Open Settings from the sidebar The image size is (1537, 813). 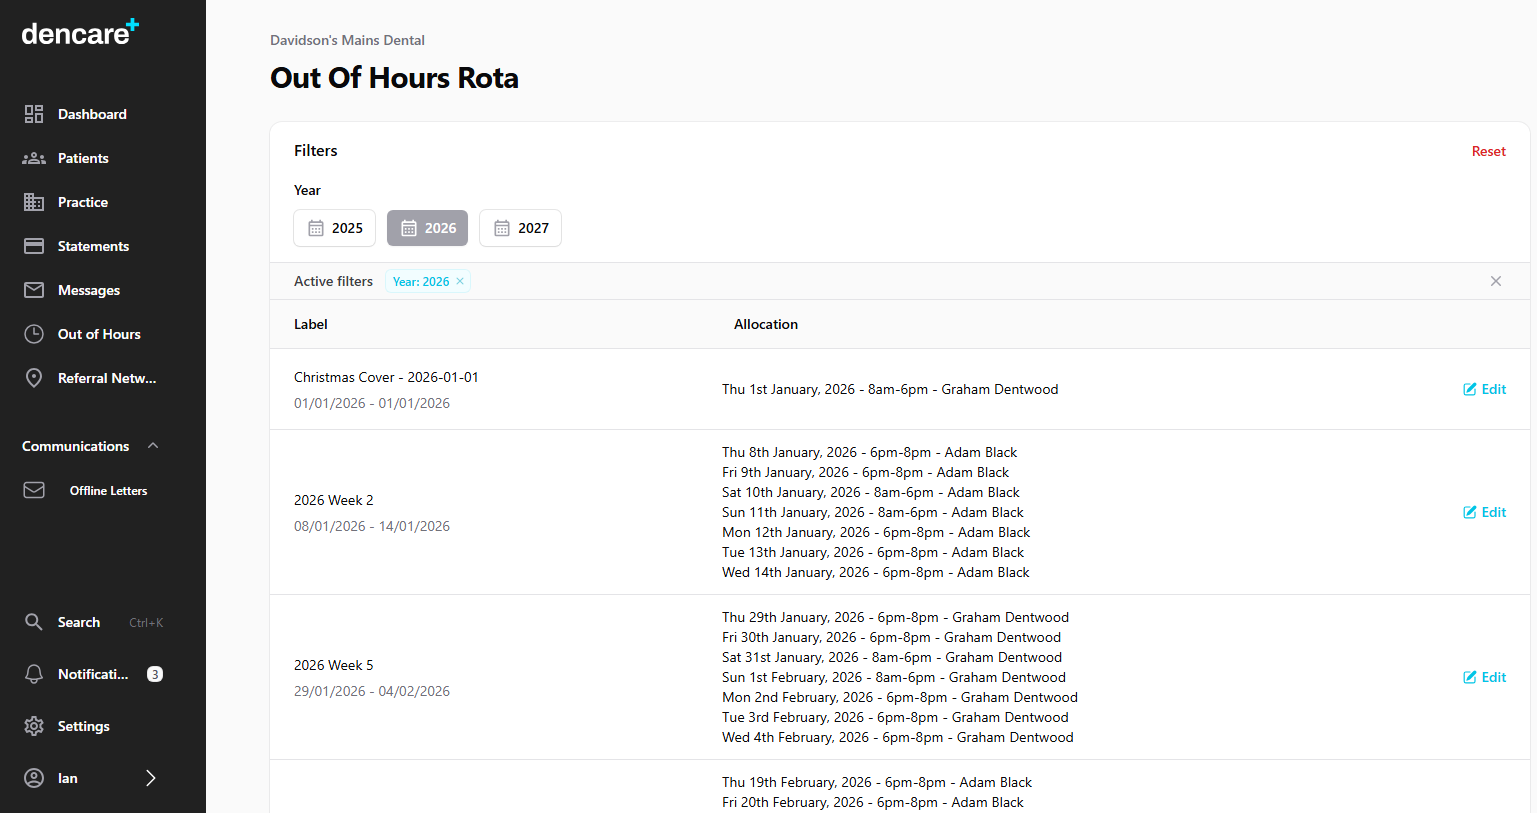pos(33,725)
